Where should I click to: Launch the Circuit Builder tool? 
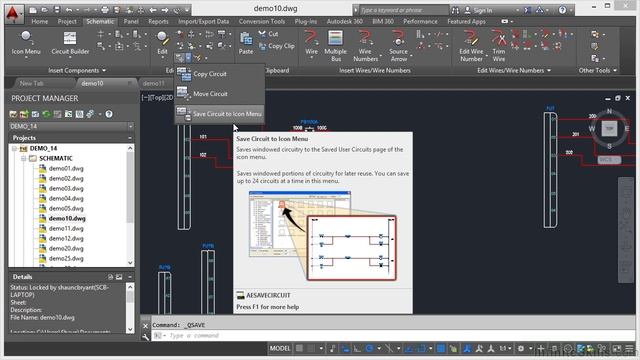point(70,43)
